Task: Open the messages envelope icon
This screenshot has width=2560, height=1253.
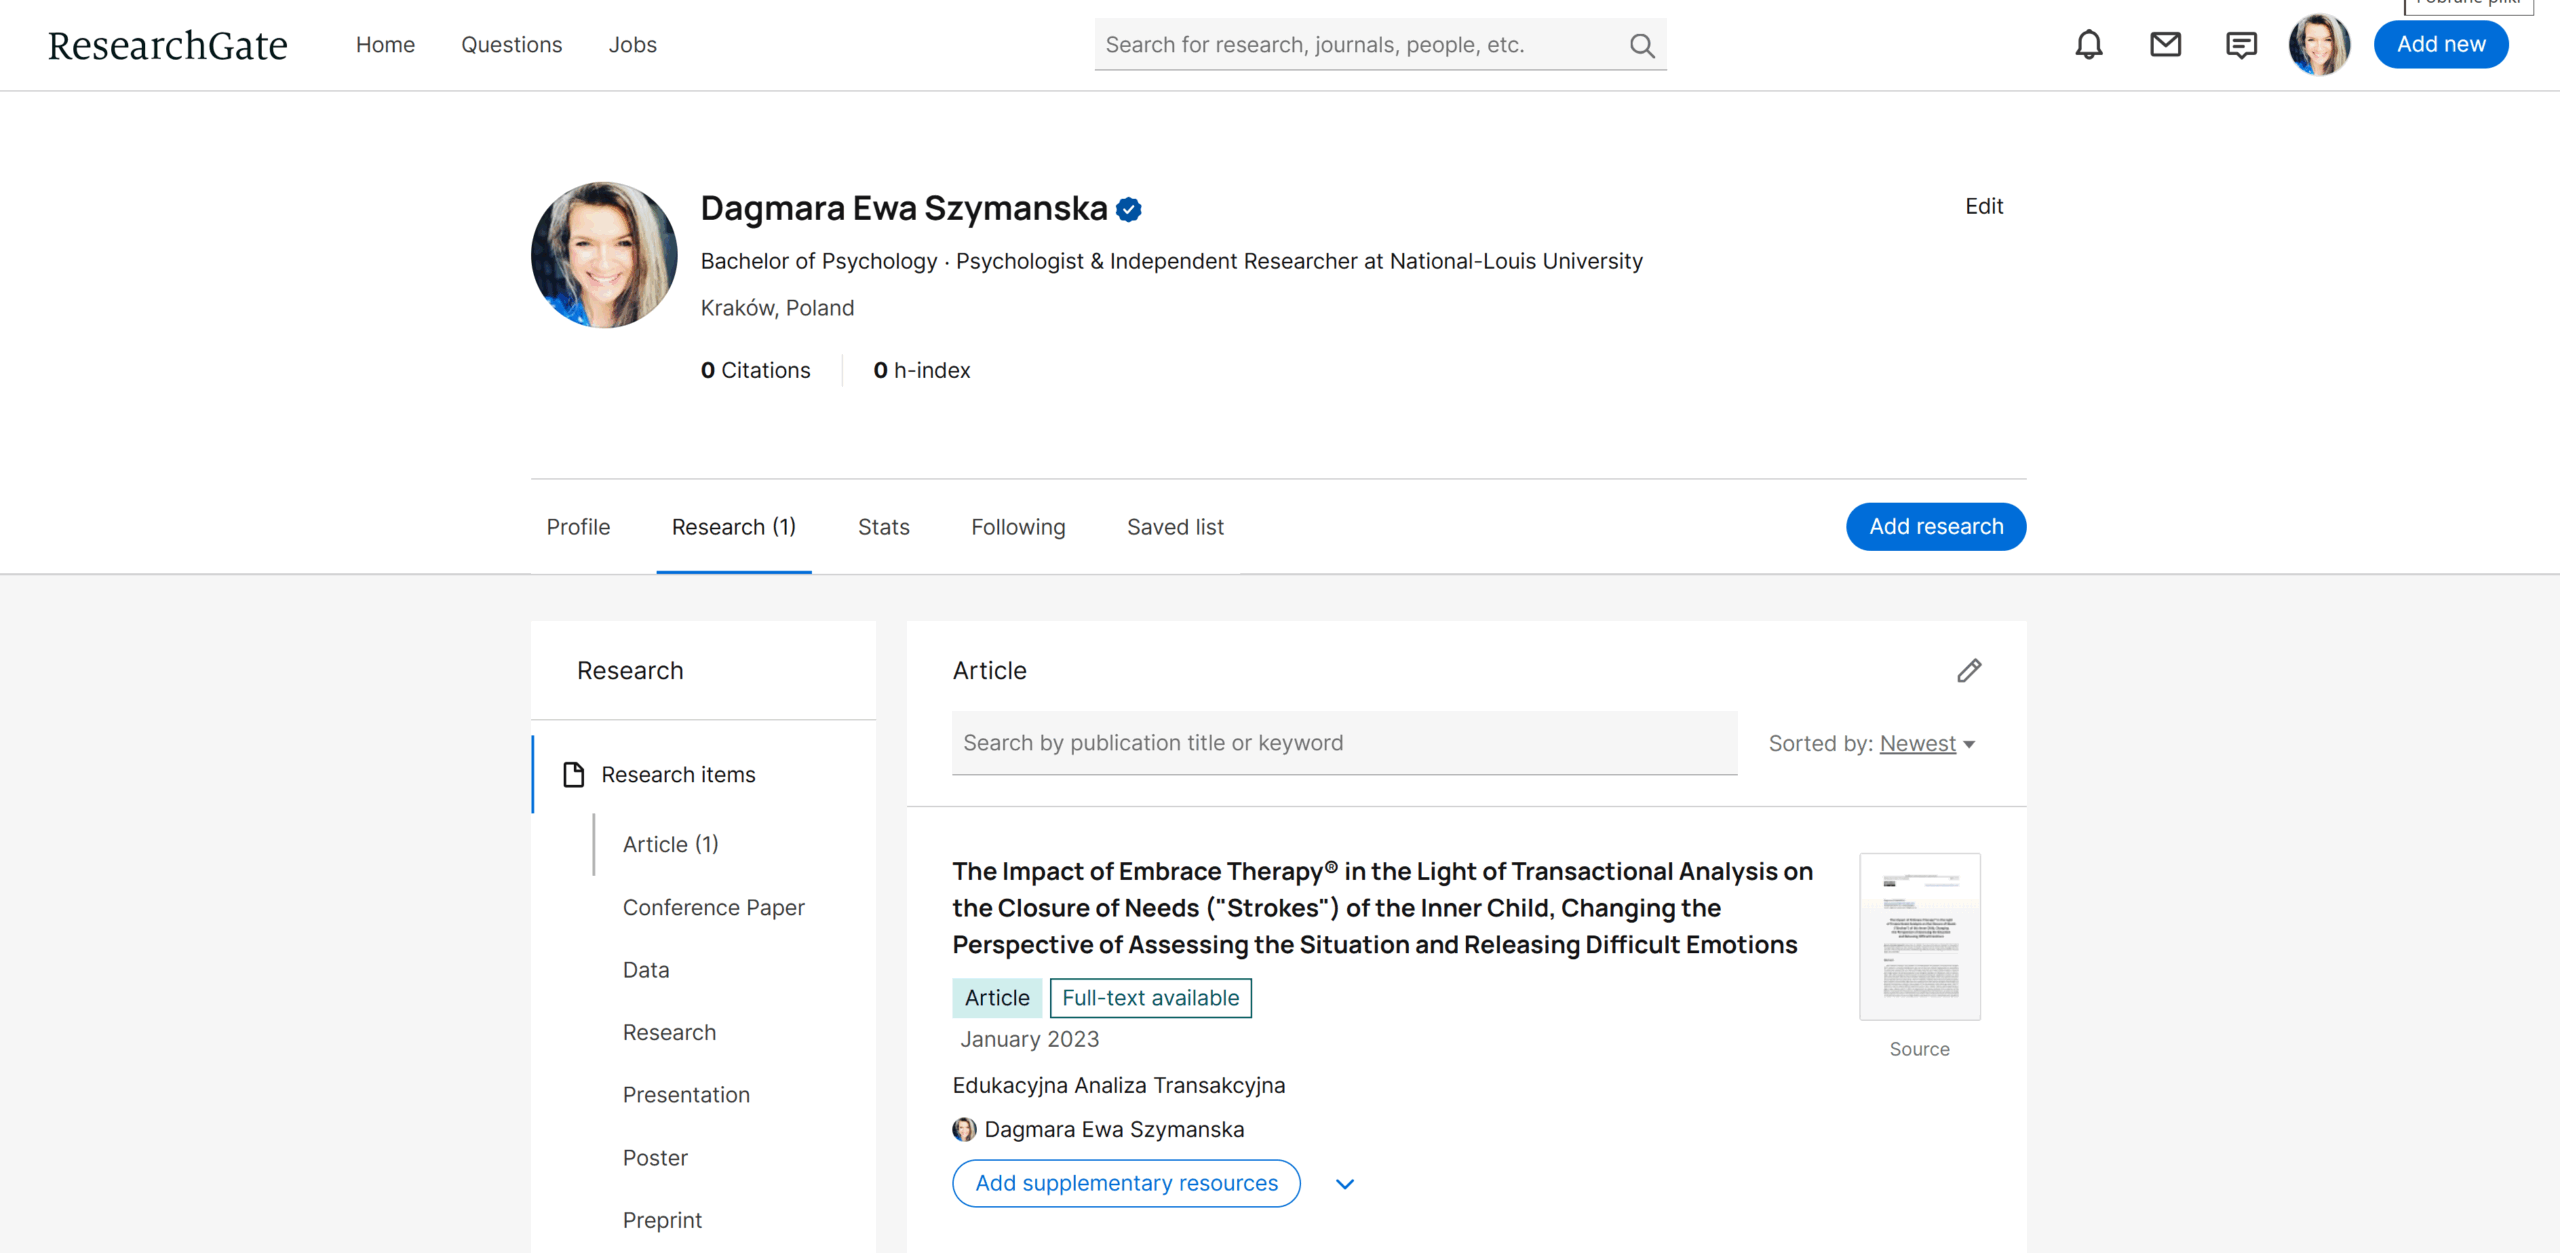Action: pyautogui.click(x=2165, y=45)
